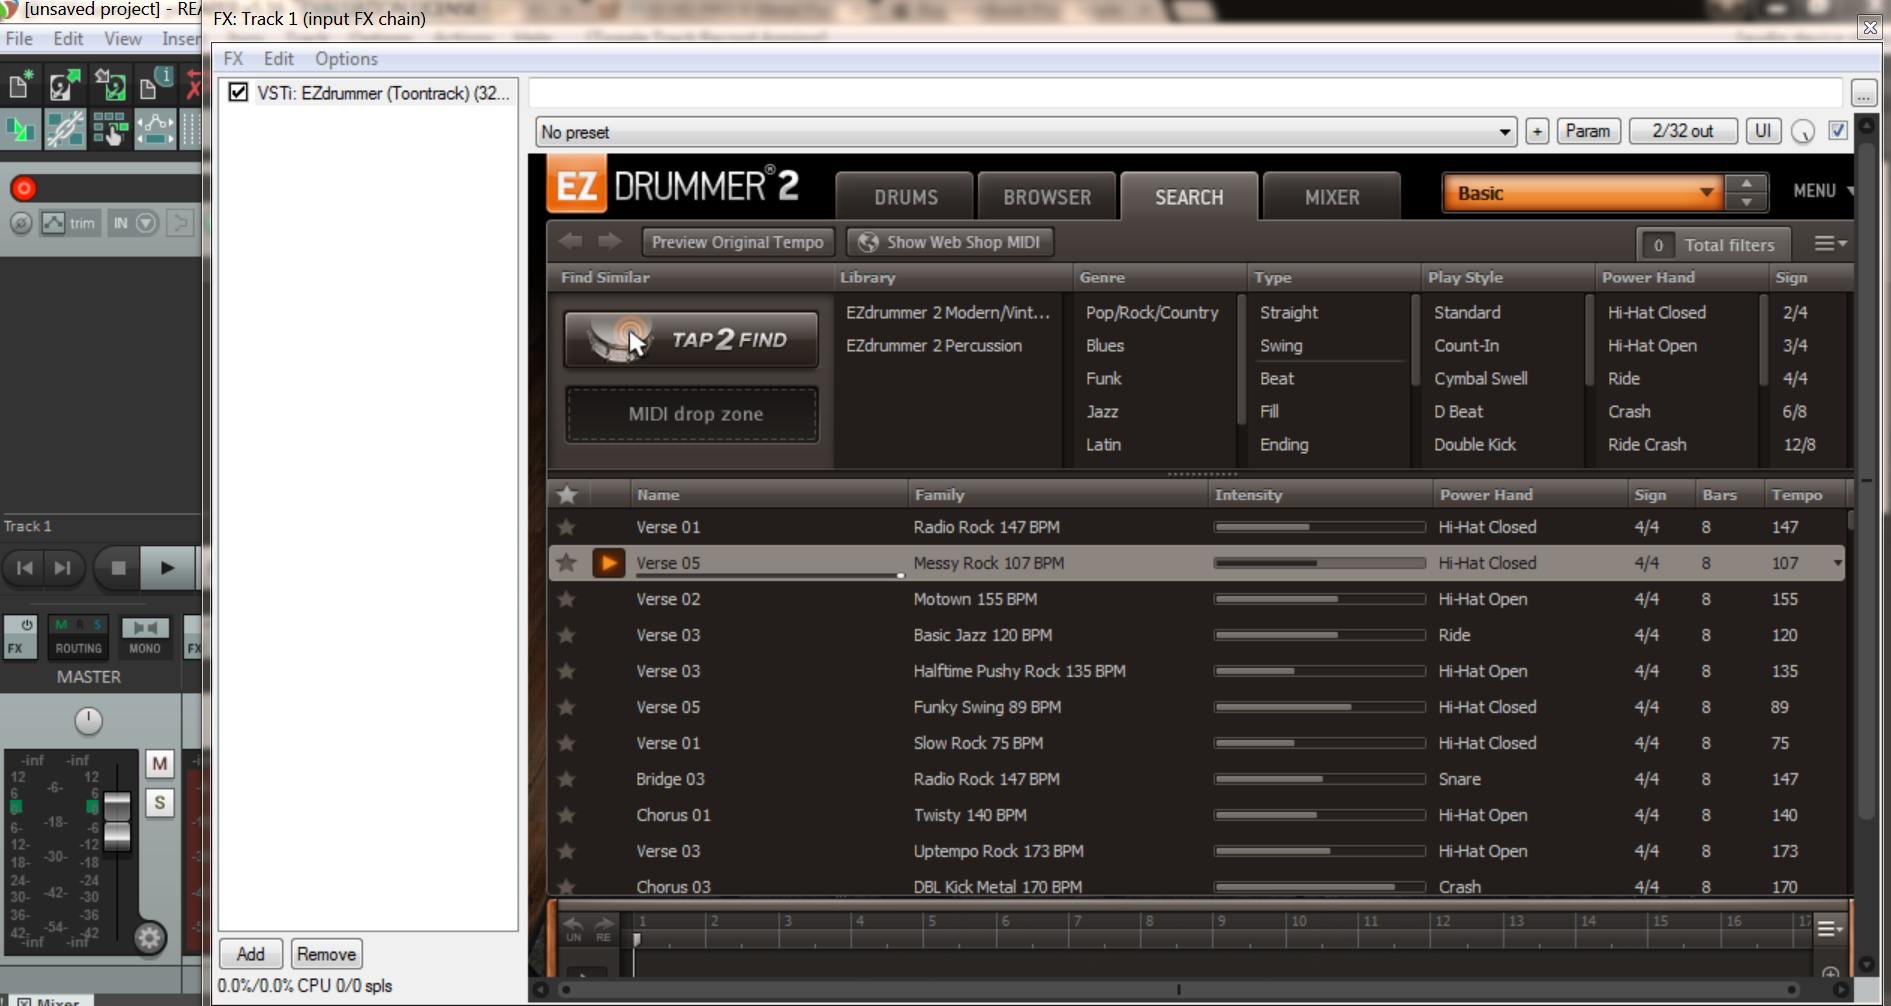Open the Verse 05 Messy Rock row dropdown arrow
Screen dimensions: 1891x1006
[1837, 564]
